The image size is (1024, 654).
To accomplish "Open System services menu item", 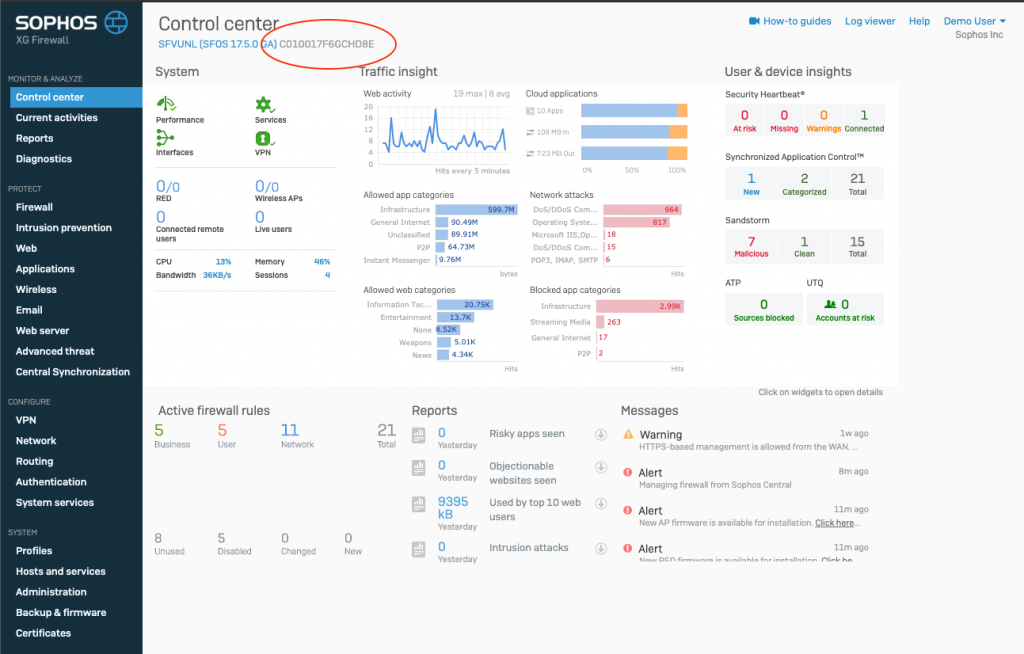I will point(55,502).
